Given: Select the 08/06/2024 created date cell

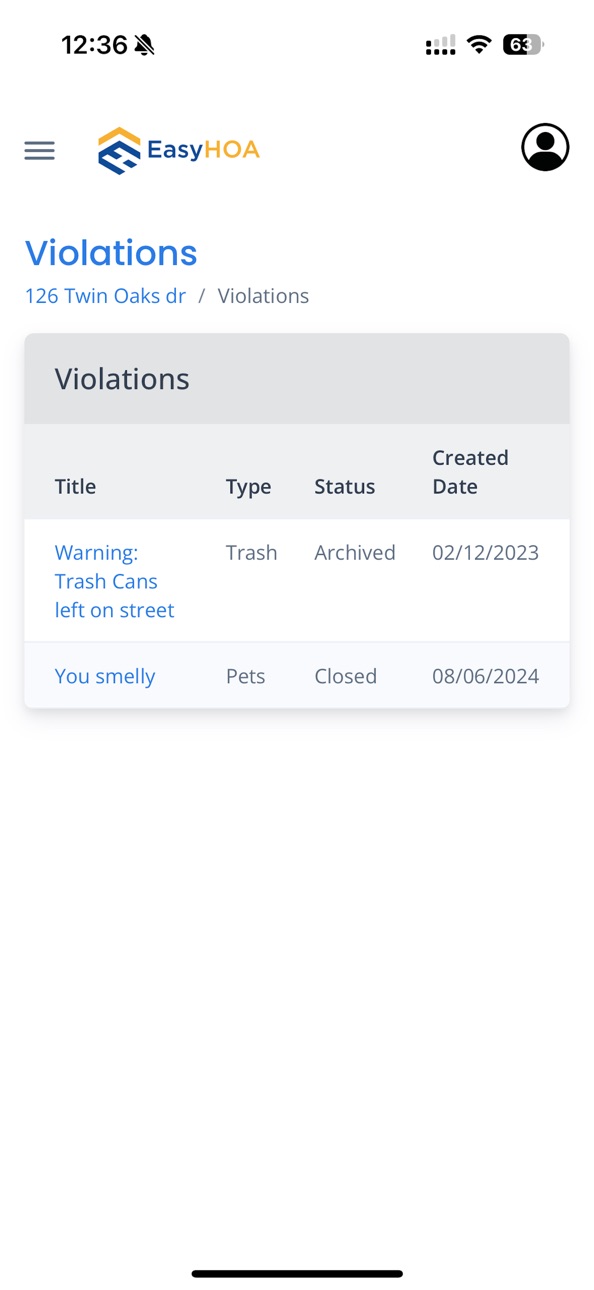Looking at the screenshot, I should pos(485,676).
